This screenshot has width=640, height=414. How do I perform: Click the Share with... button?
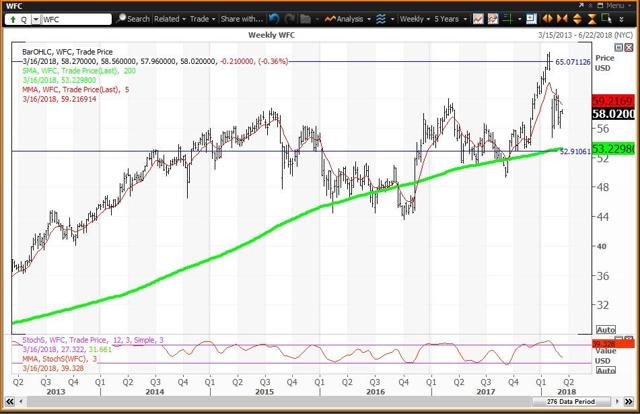pyautogui.click(x=242, y=19)
